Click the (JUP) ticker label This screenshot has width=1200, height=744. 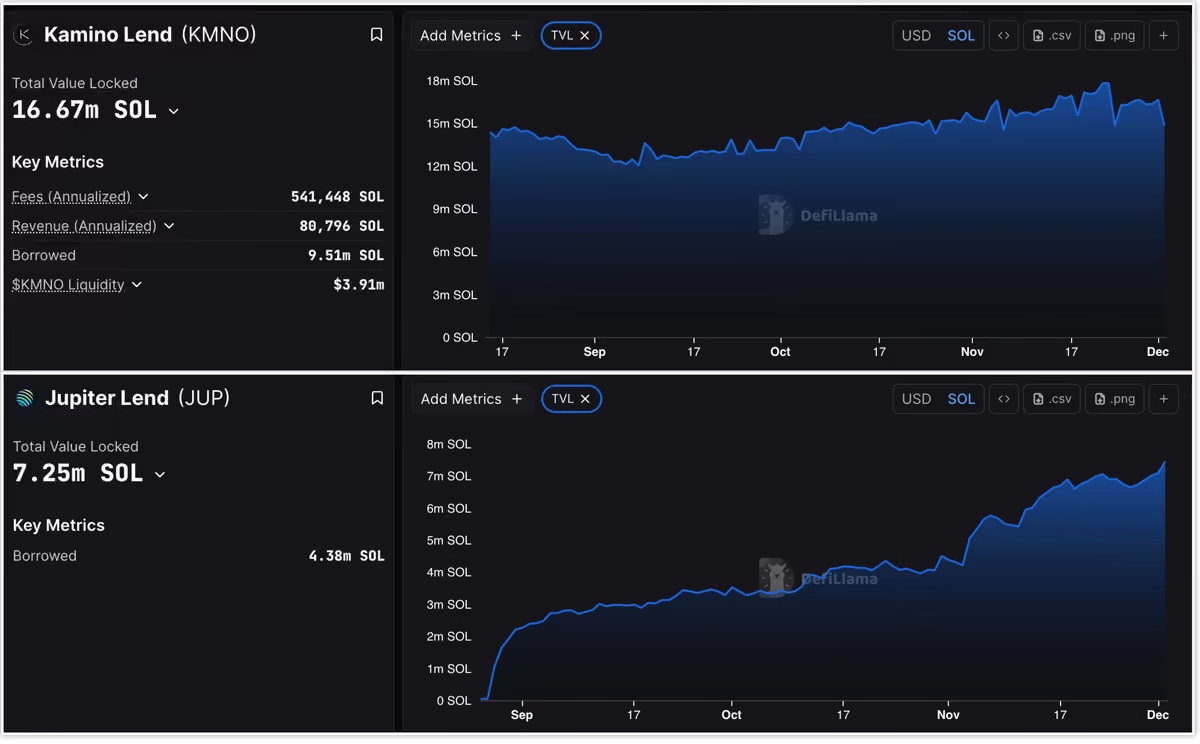pyautogui.click(x=204, y=398)
